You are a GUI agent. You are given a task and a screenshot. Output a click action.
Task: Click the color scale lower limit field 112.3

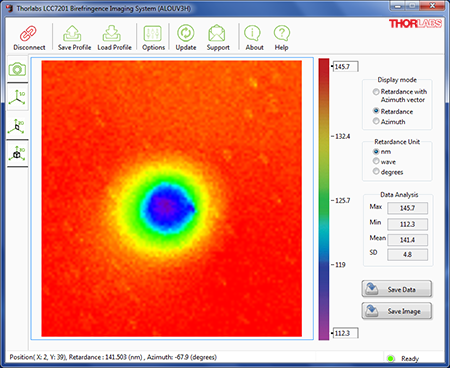point(346,333)
